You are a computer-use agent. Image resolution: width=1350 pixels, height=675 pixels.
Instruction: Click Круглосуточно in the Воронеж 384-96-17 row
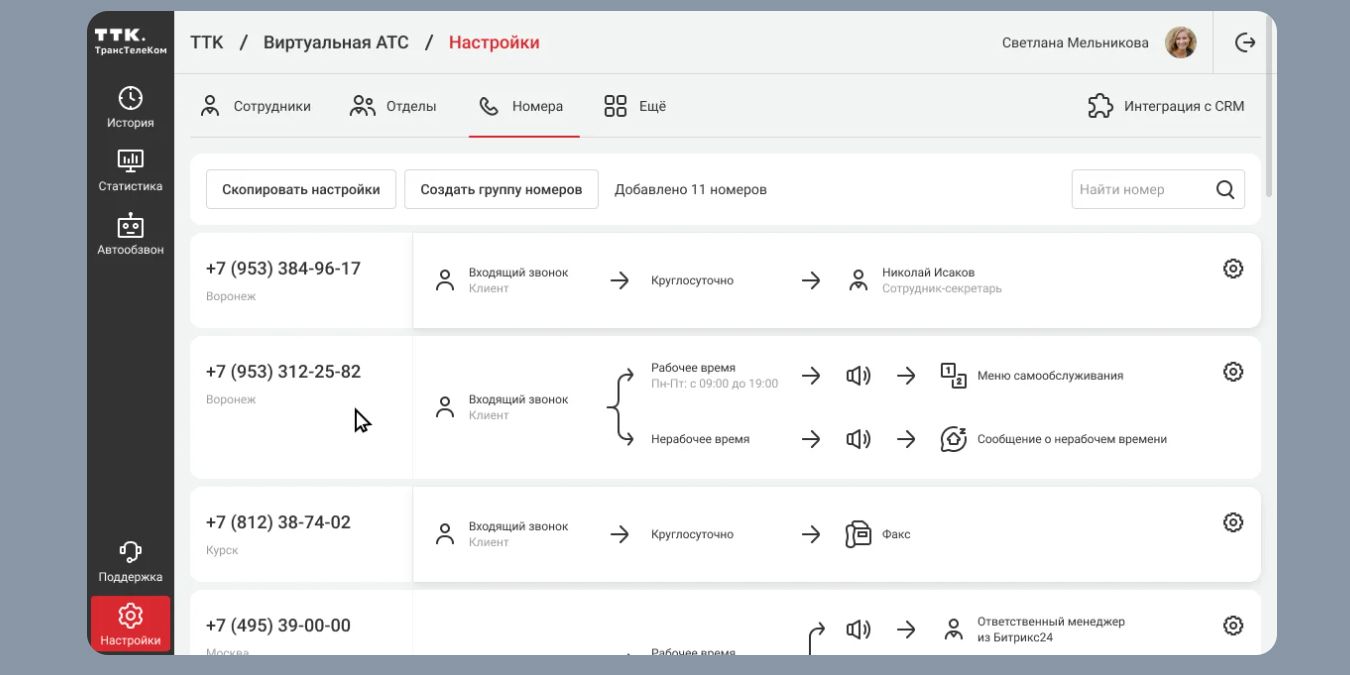[692, 281]
